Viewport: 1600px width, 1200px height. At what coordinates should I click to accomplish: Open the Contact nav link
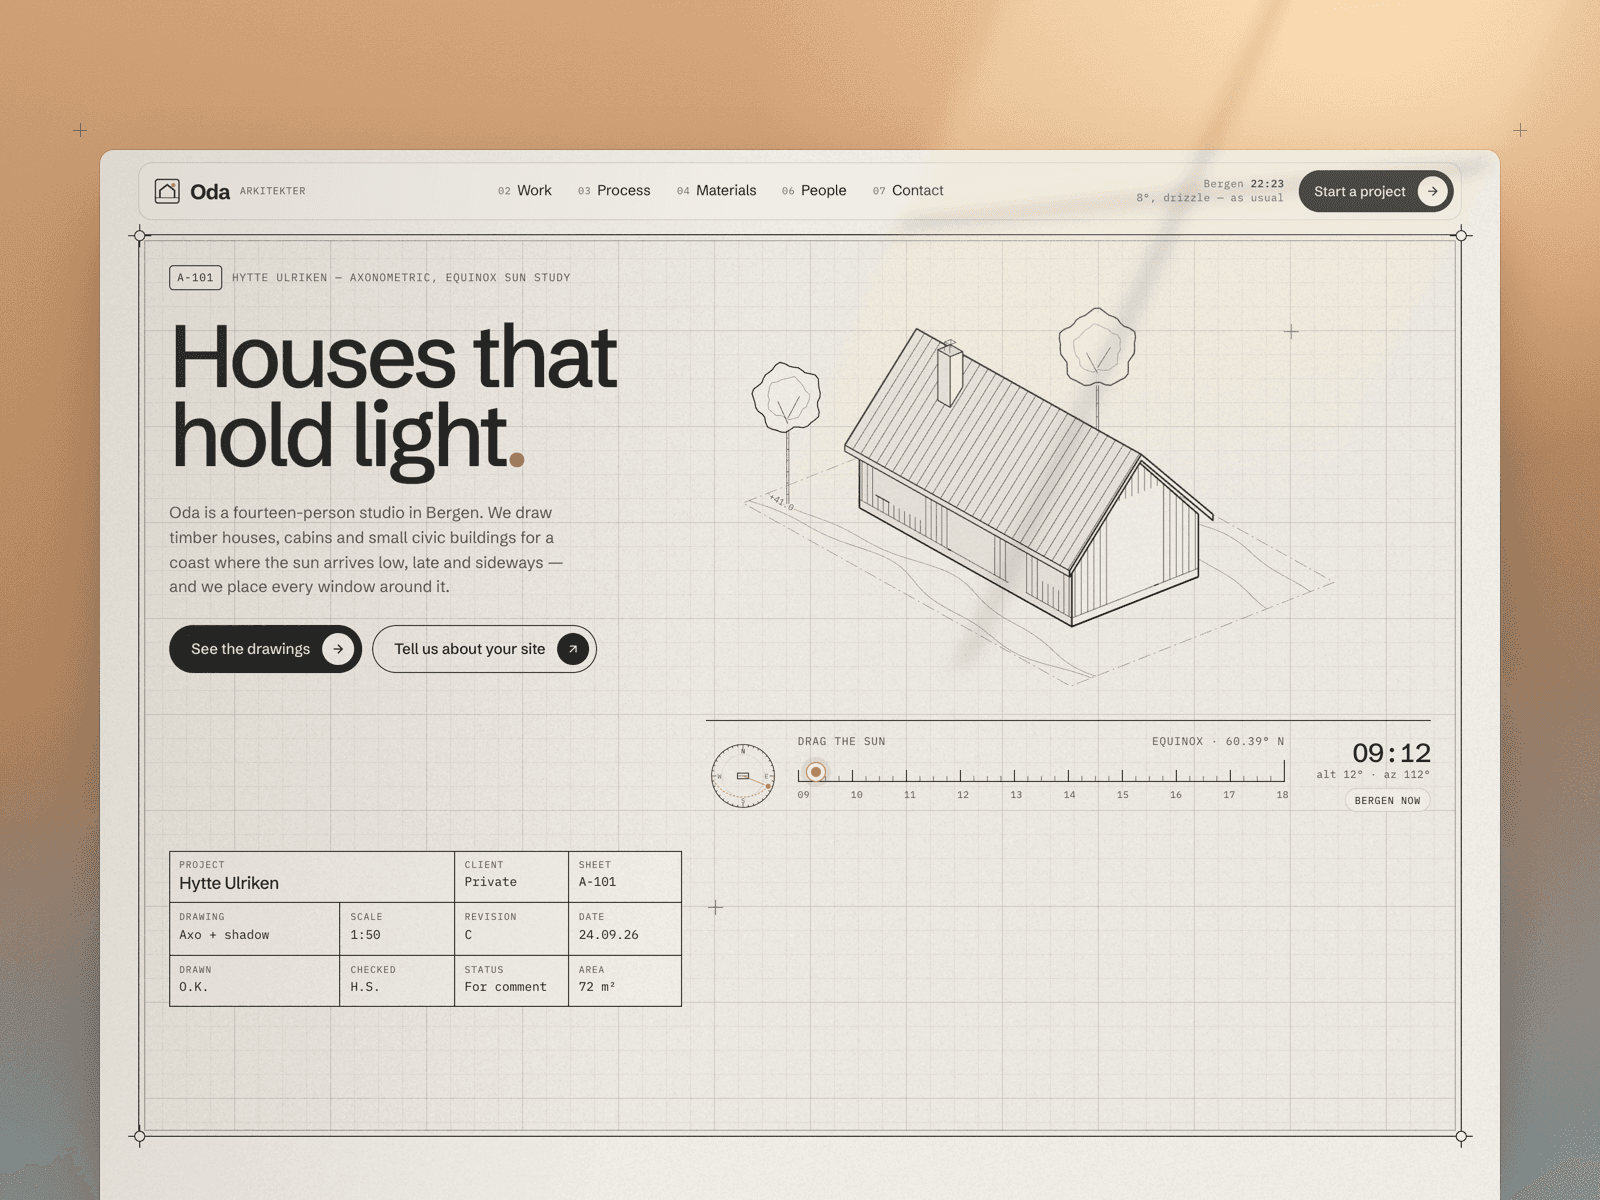tap(908, 190)
